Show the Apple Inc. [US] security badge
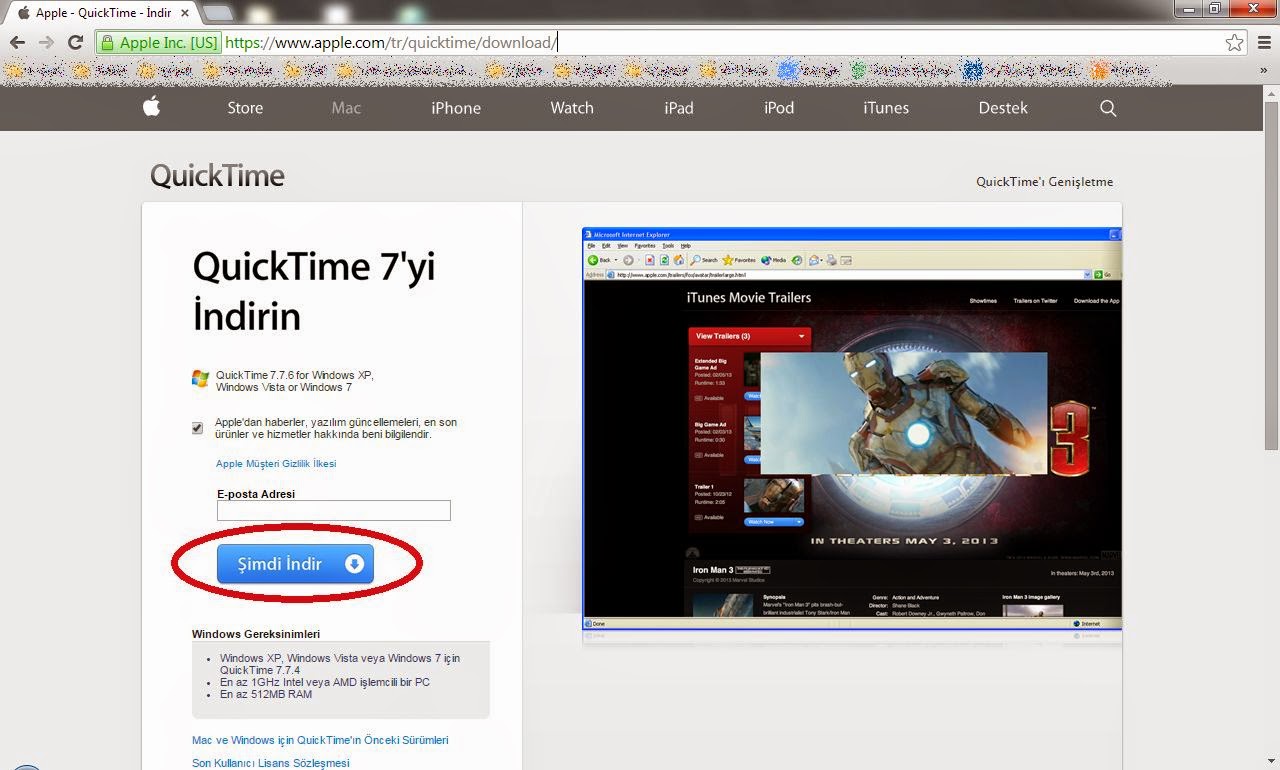 tap(159, 43)
